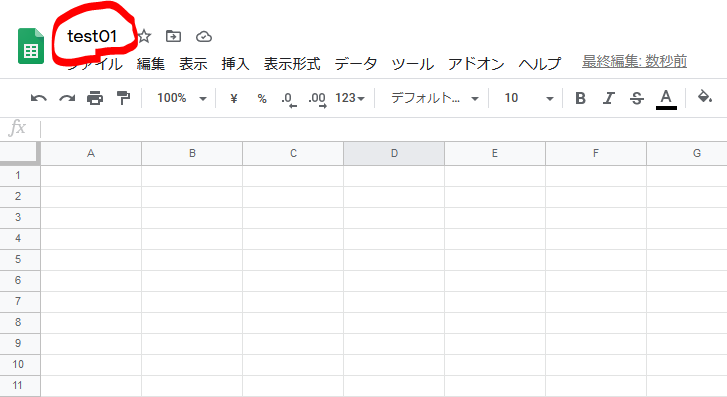
Task: Select row 2 header
Action: click(20, 197)
